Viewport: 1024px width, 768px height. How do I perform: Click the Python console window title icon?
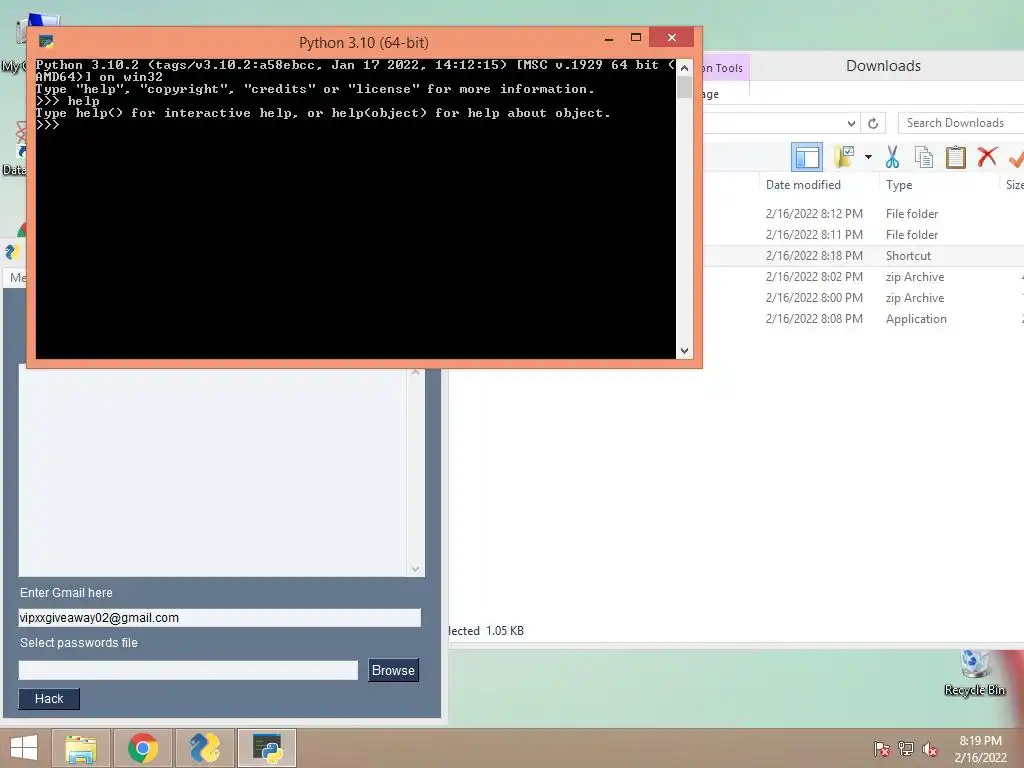point(46,42)
